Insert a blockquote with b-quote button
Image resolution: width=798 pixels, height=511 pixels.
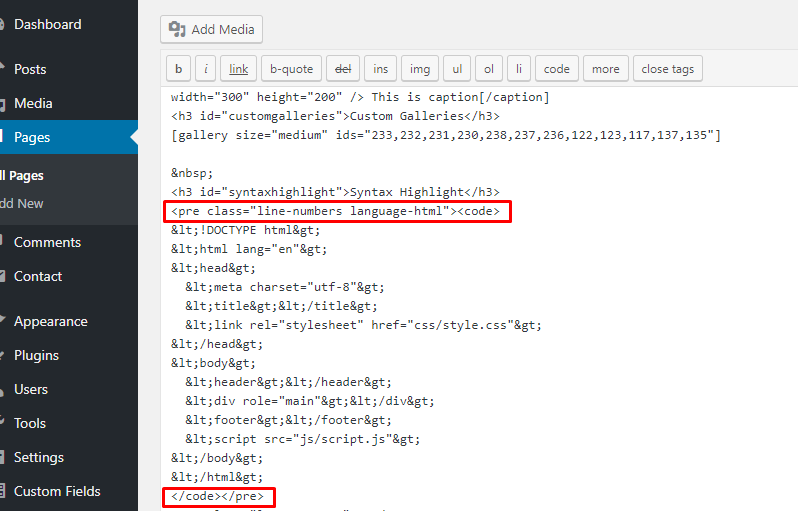click(291, 69)
